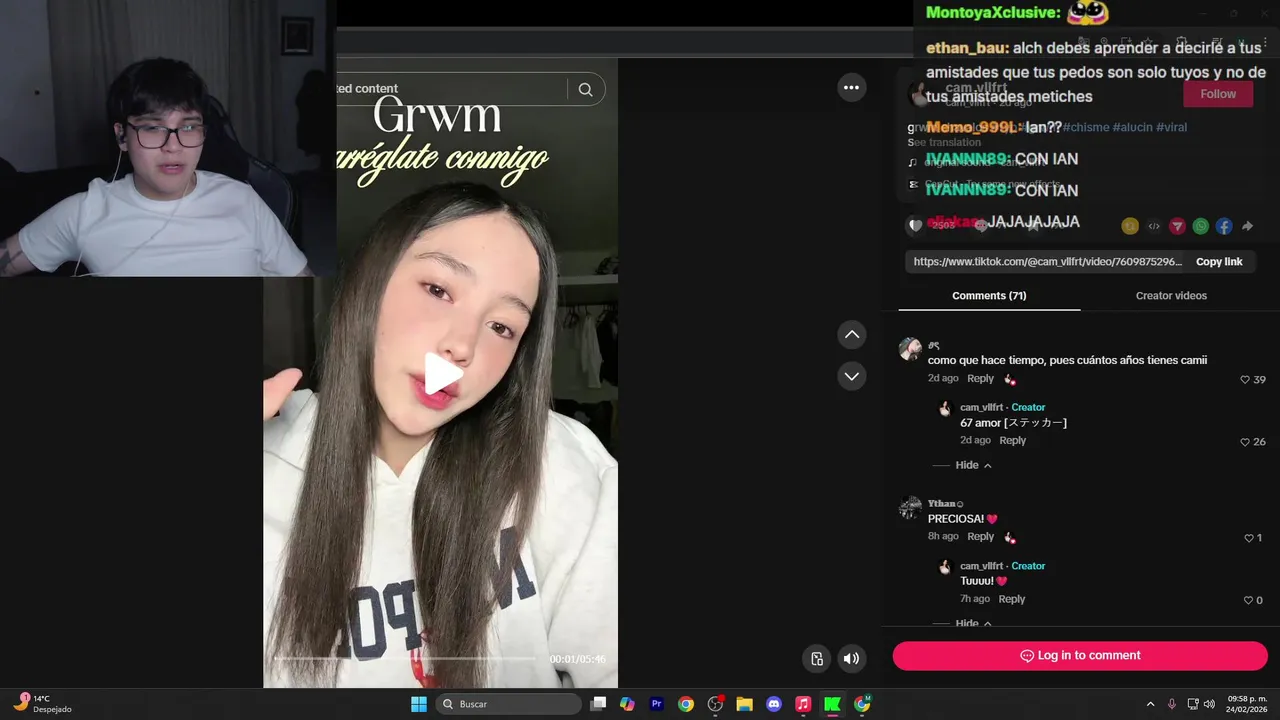Click Log in to comment
The width and height of the screenshot is (1280, 720).
1080,656
